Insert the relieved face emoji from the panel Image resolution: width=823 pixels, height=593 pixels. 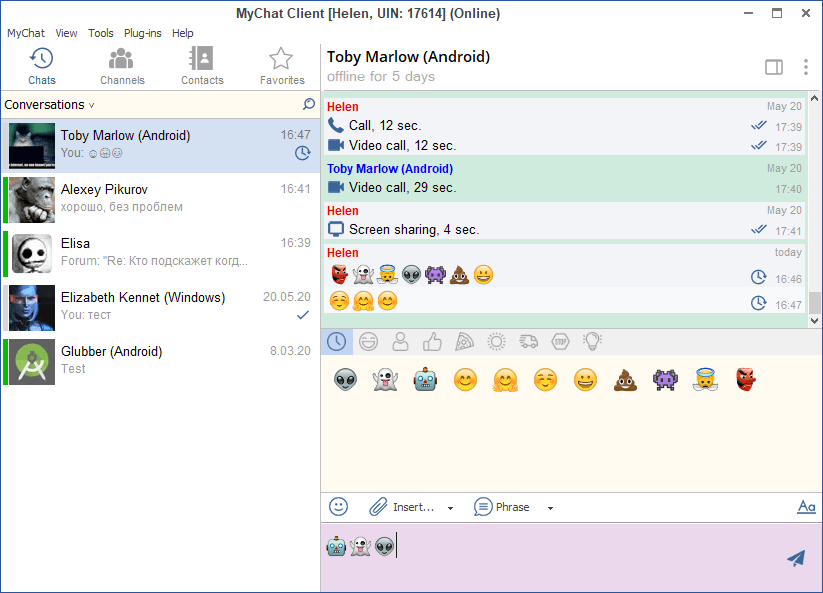pos(545,379)
